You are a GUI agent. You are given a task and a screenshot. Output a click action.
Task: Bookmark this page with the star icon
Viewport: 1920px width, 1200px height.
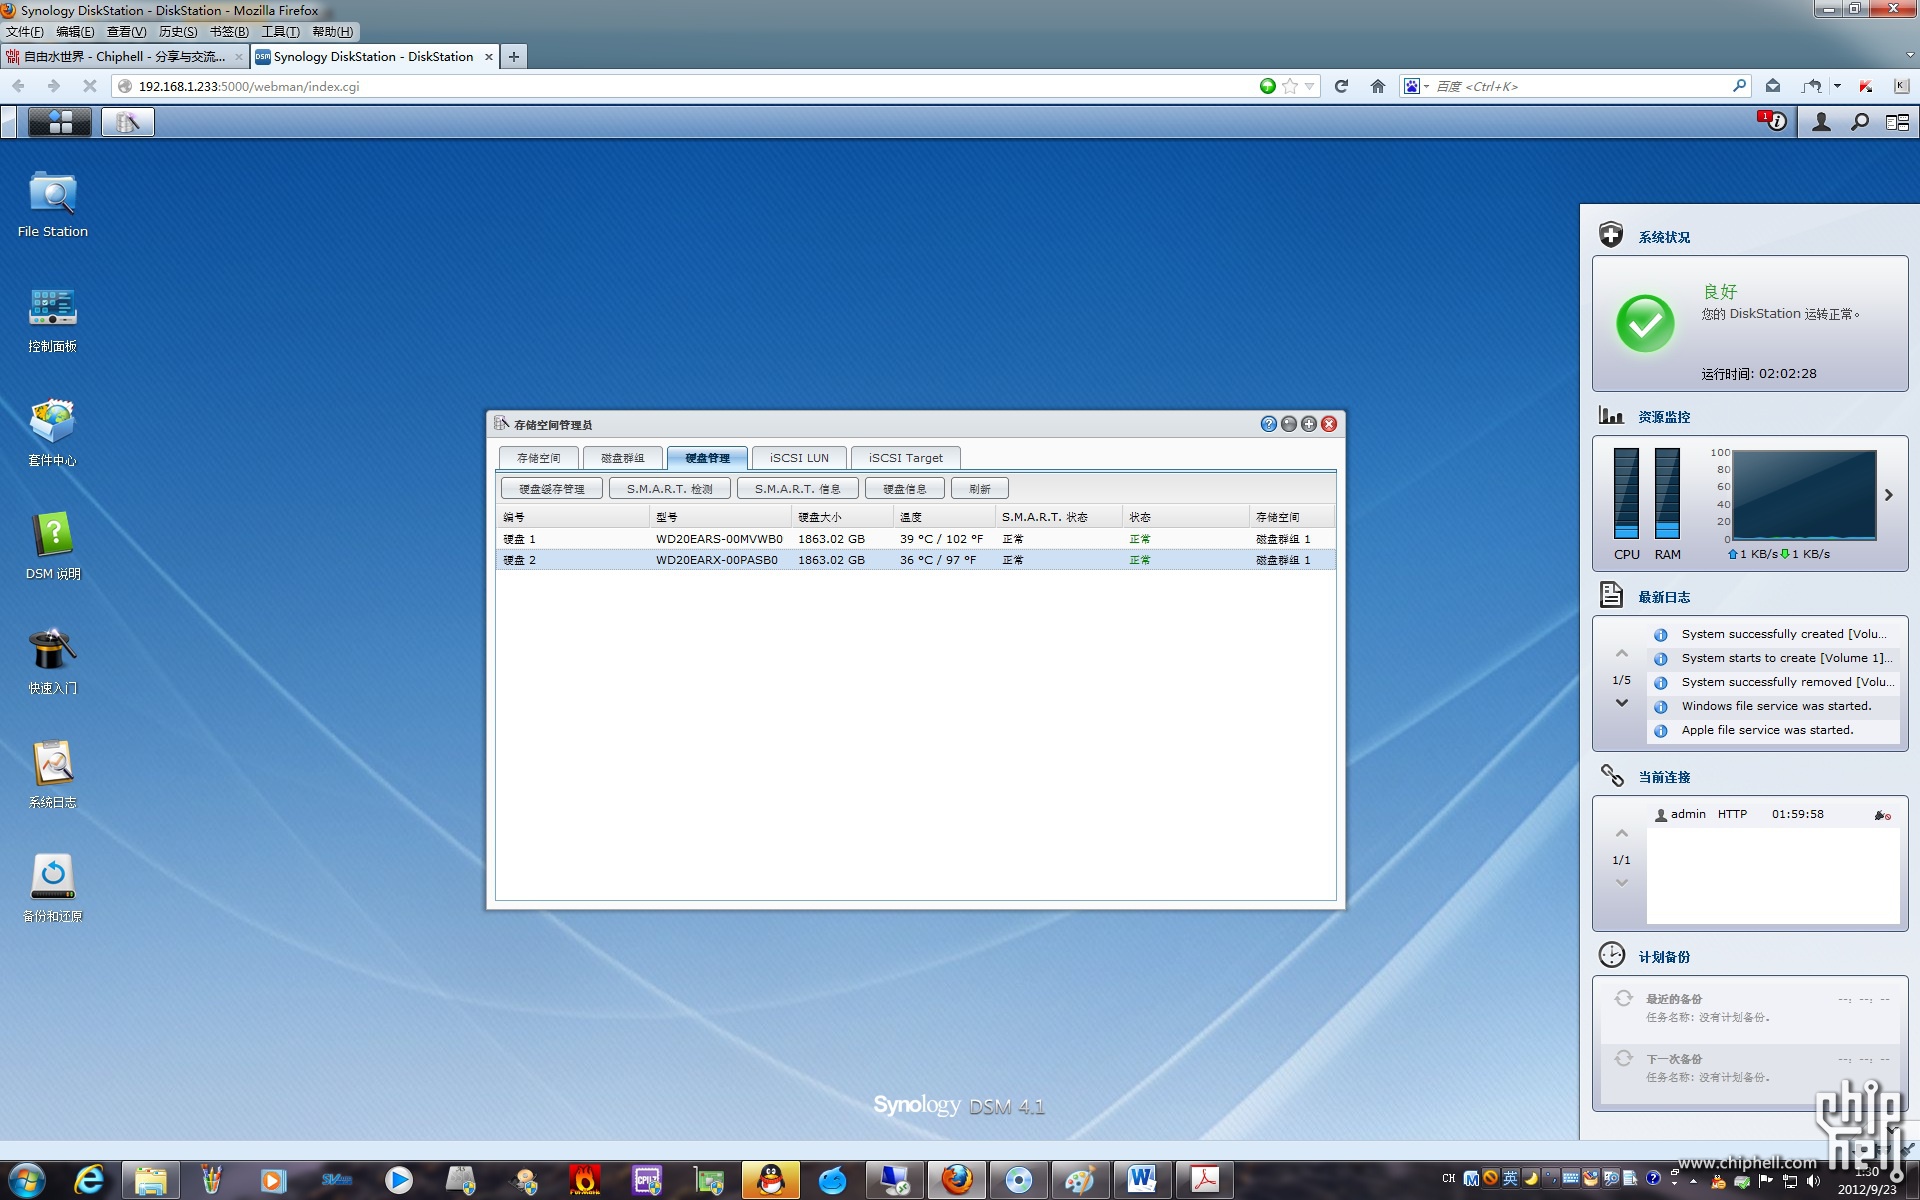(x=1290, y=86)
